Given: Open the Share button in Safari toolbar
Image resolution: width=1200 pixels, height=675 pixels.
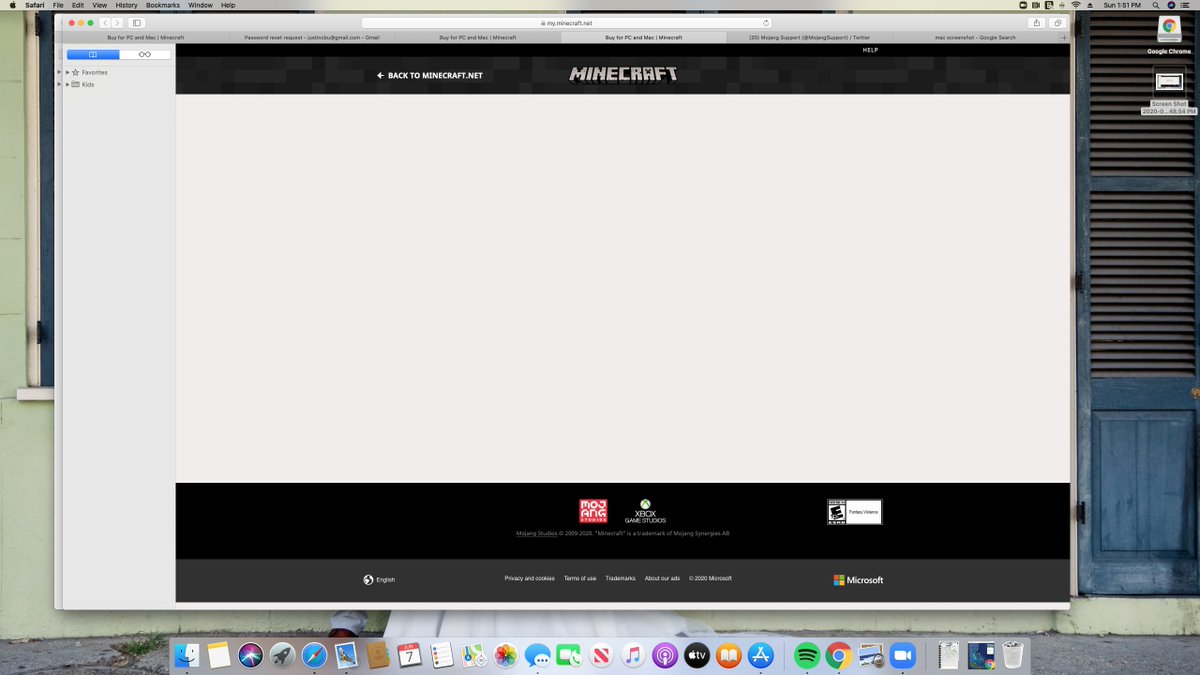Looking at the screenshot, I should click(1036, 22).
